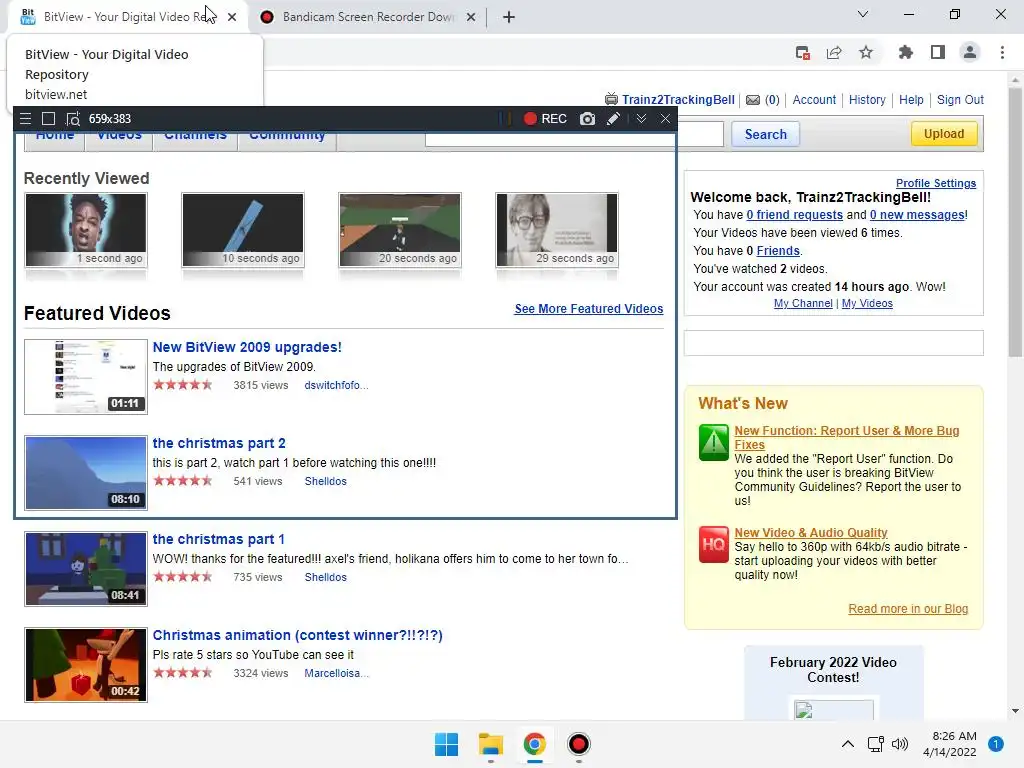1024x768 pixels.
Task: Open dswitchfofo... uploader channel link
Action: [x=336, y=385]
